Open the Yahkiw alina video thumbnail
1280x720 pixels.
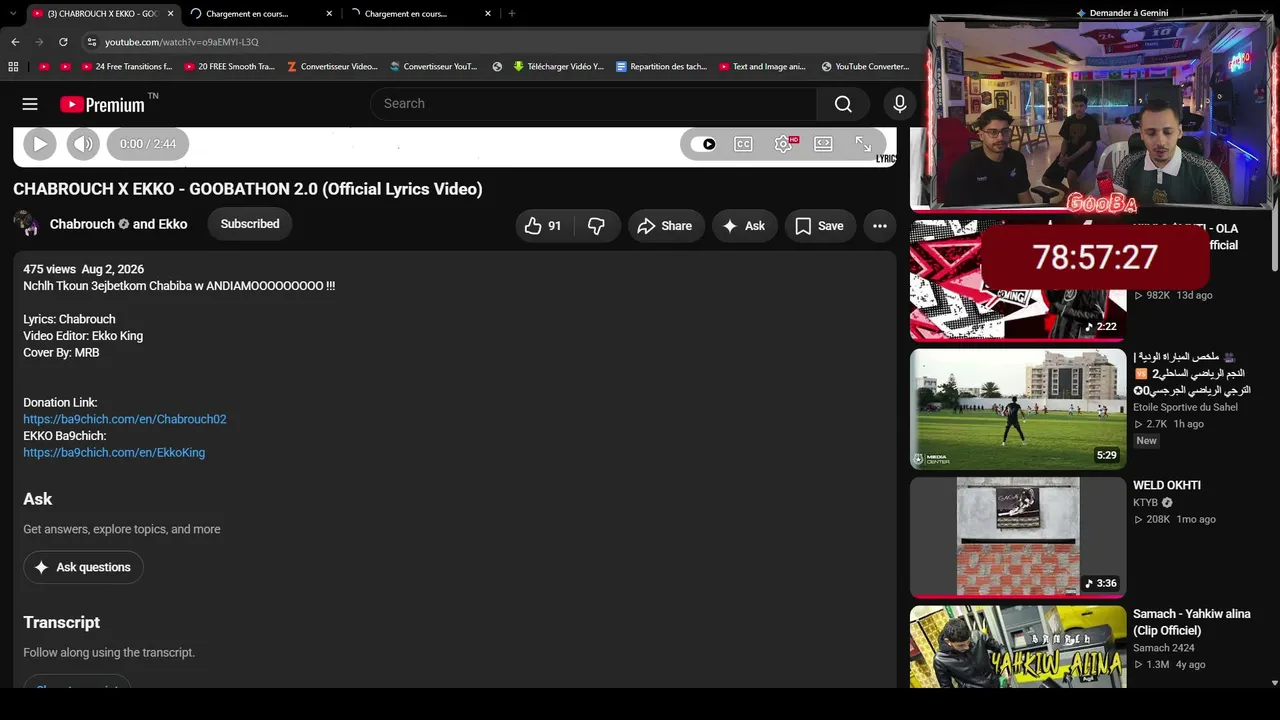[x=1018, y=646]
